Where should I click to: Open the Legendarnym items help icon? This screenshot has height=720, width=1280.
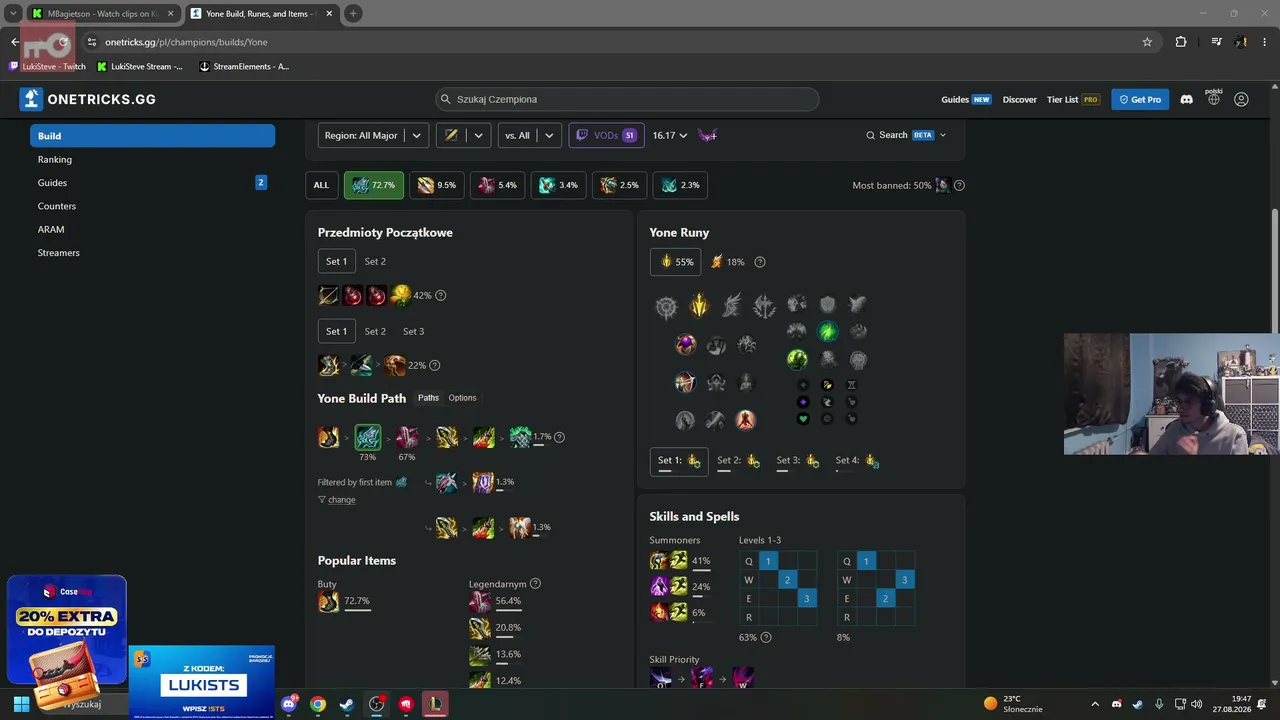[x=535, y=584]
